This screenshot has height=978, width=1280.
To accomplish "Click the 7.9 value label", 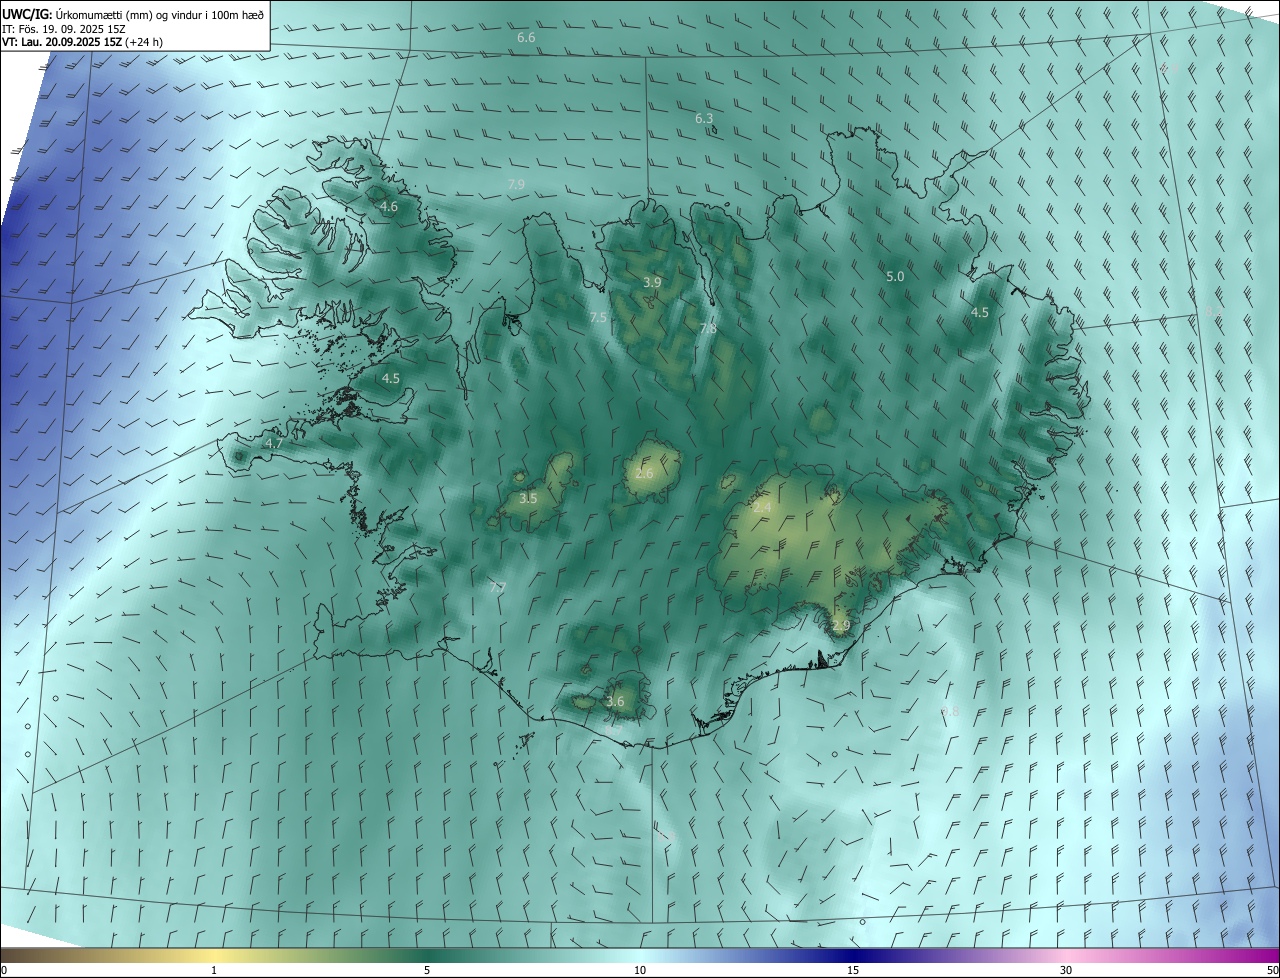I will (x=516, y=184).
